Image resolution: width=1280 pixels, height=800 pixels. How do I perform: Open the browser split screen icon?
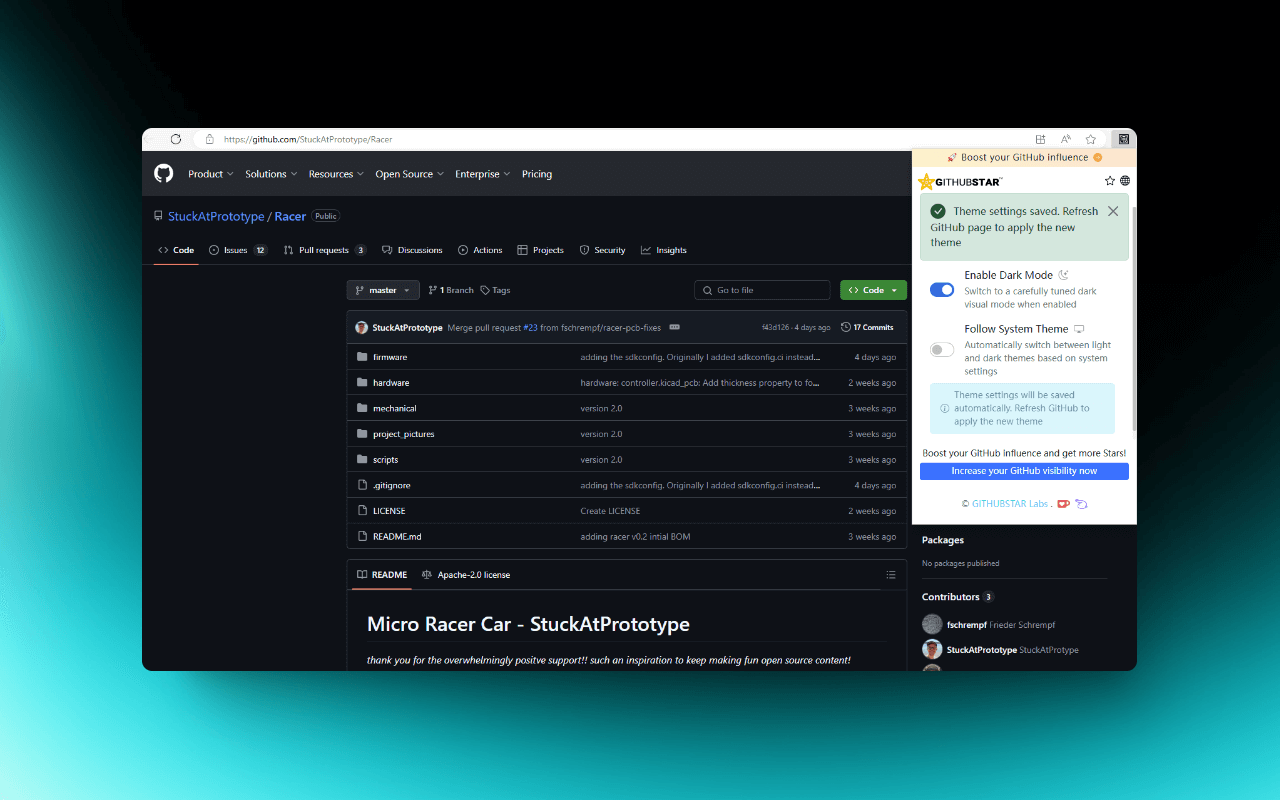point(1041,139)
